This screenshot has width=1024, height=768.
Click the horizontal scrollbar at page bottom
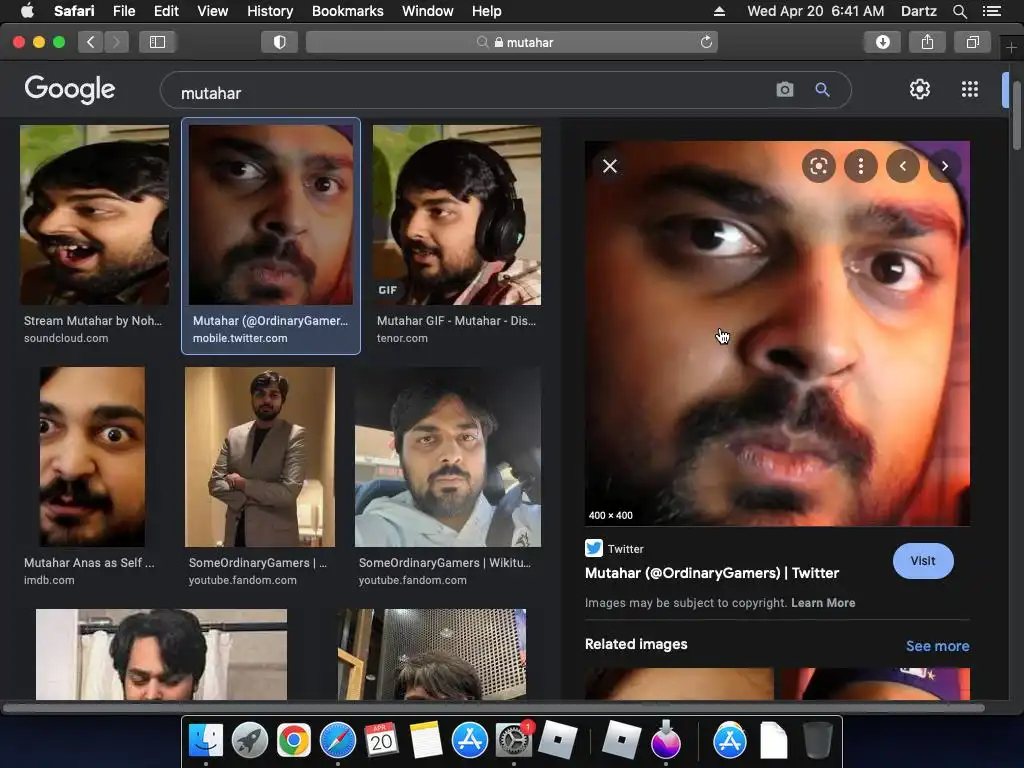click(493, 707)
